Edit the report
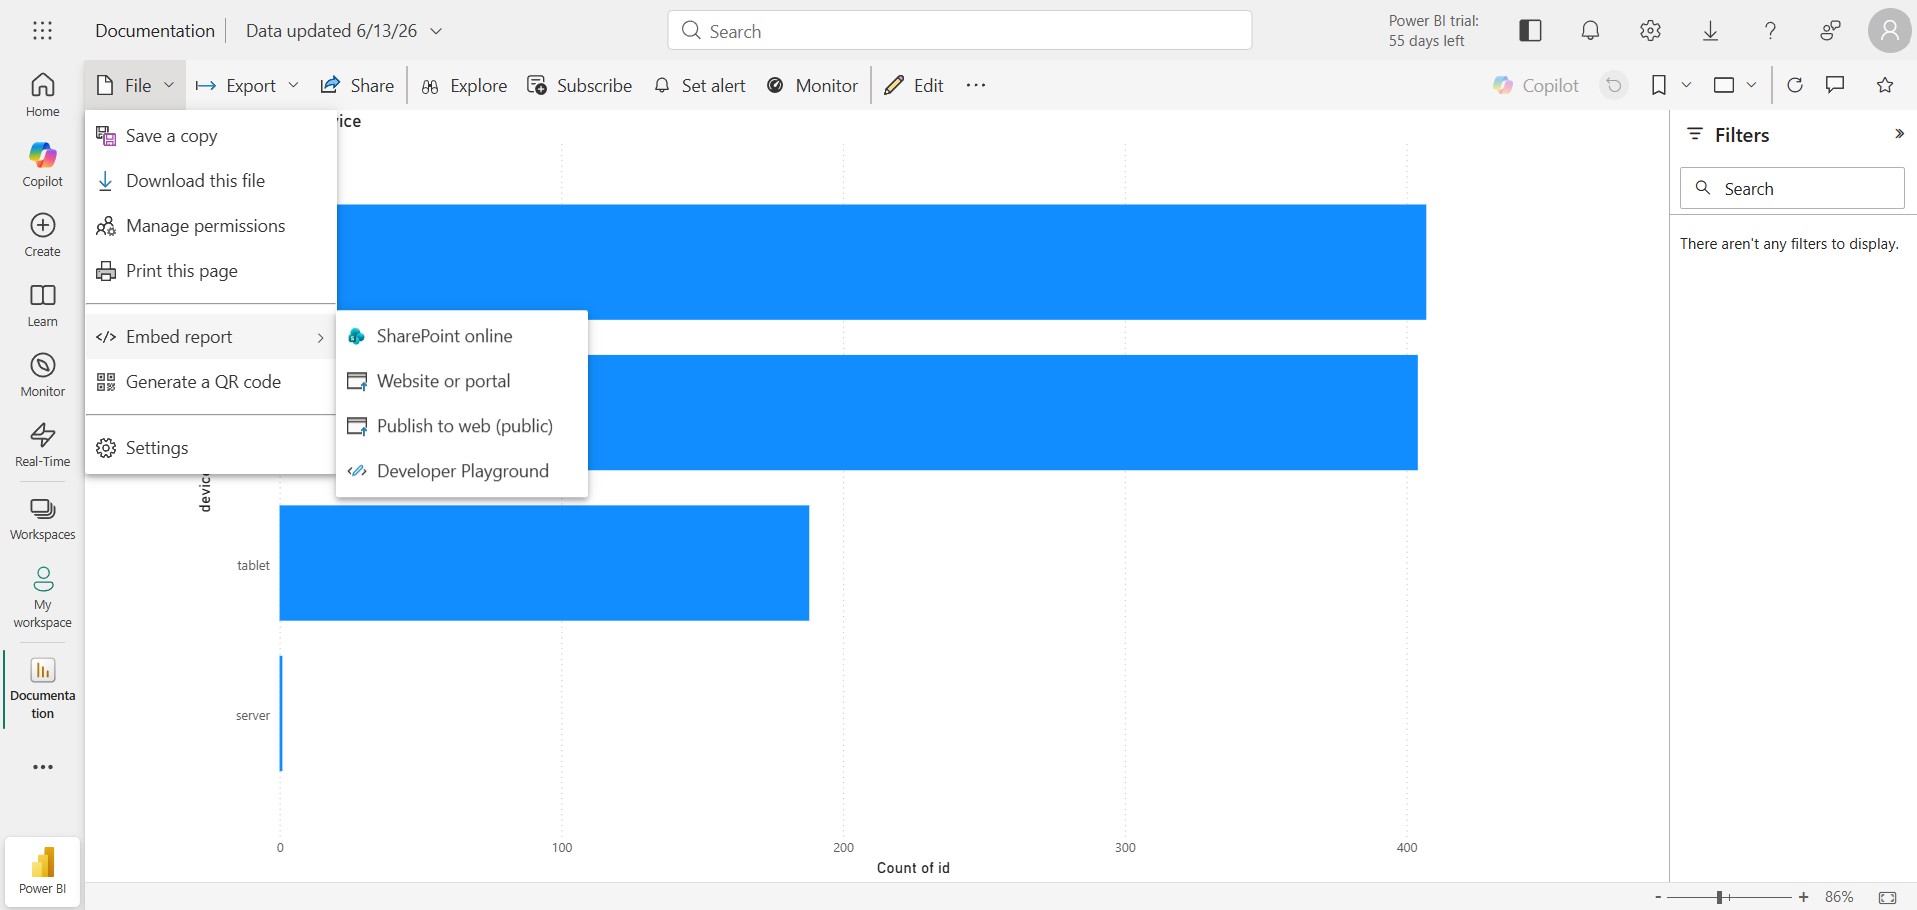 pos(914,85)
